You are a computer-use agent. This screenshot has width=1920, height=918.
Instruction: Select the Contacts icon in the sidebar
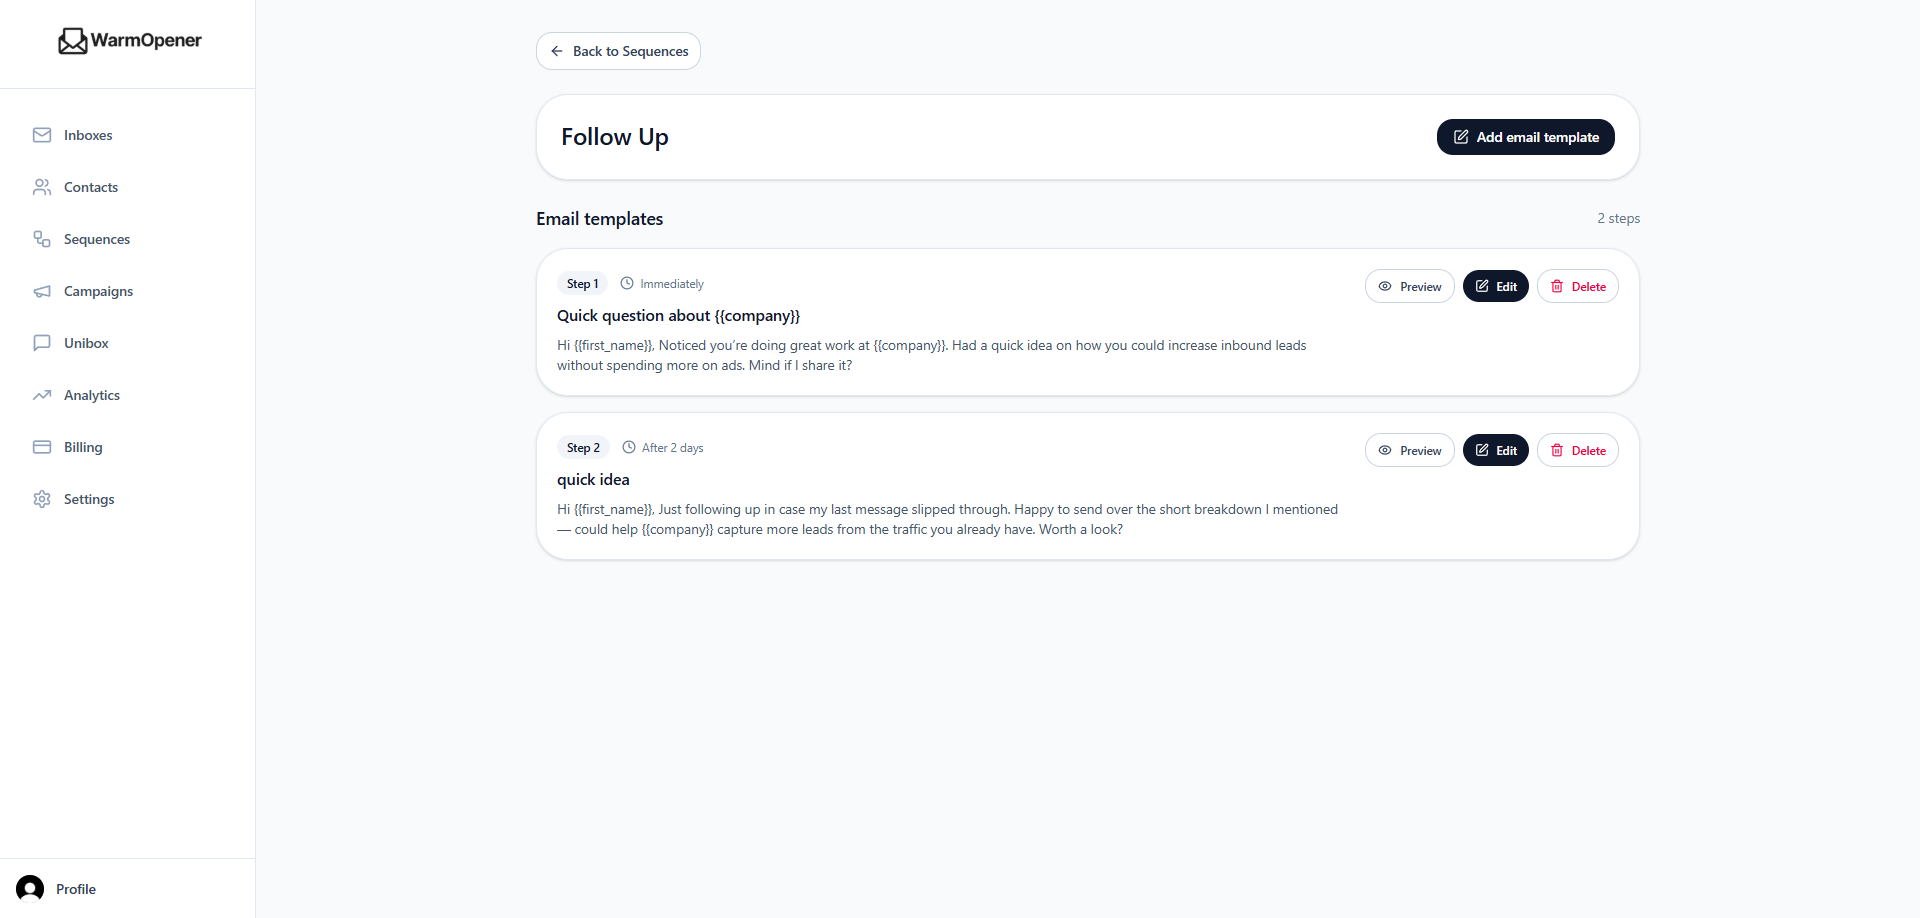tap(42, 187)
